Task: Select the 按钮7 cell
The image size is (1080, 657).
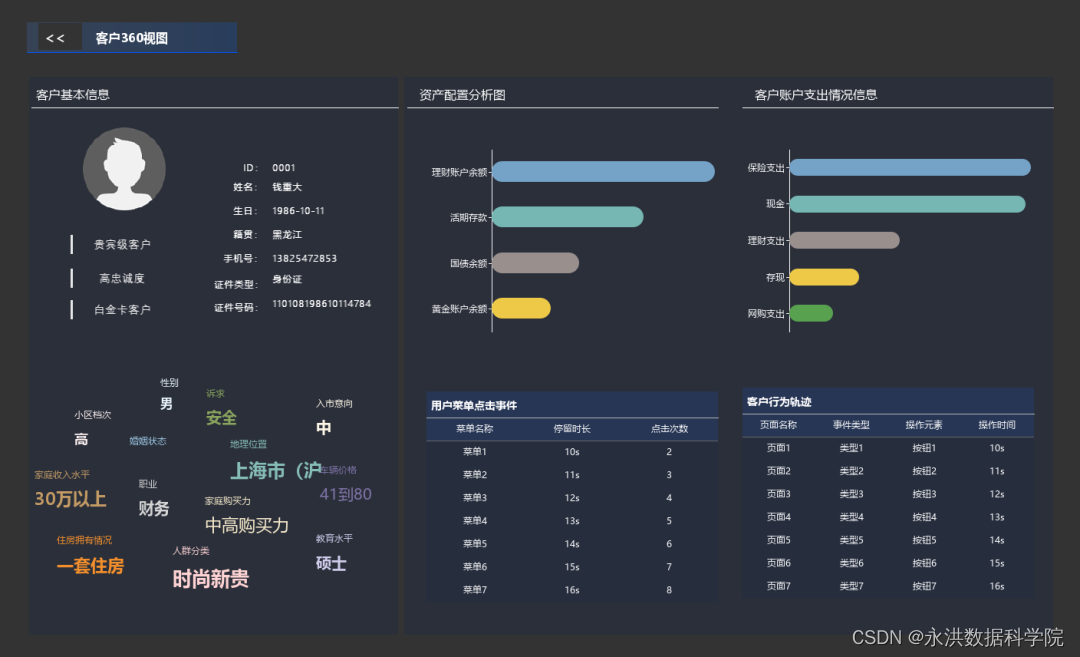Action: pos(924,586)
